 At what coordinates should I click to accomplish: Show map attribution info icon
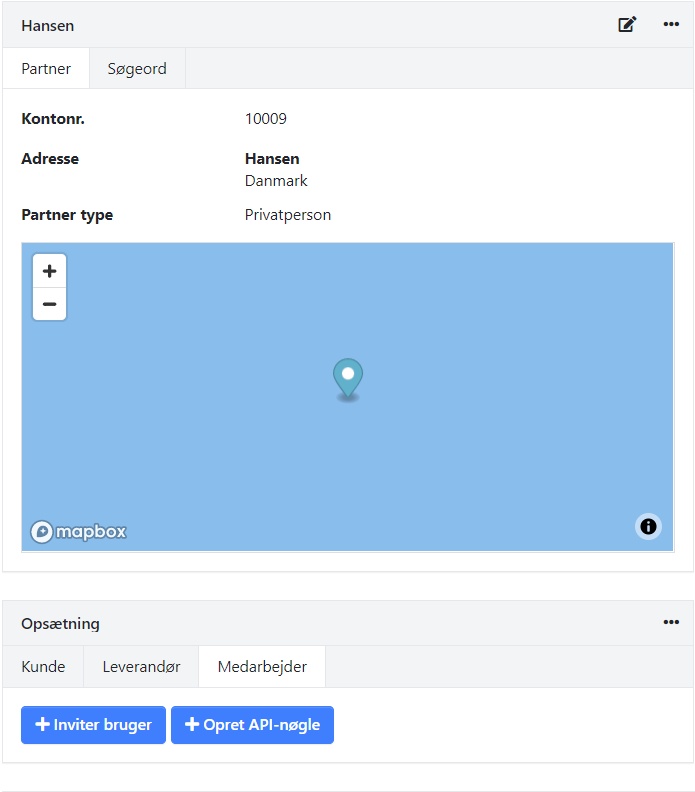pyautogui.click(x=648, y=526)
